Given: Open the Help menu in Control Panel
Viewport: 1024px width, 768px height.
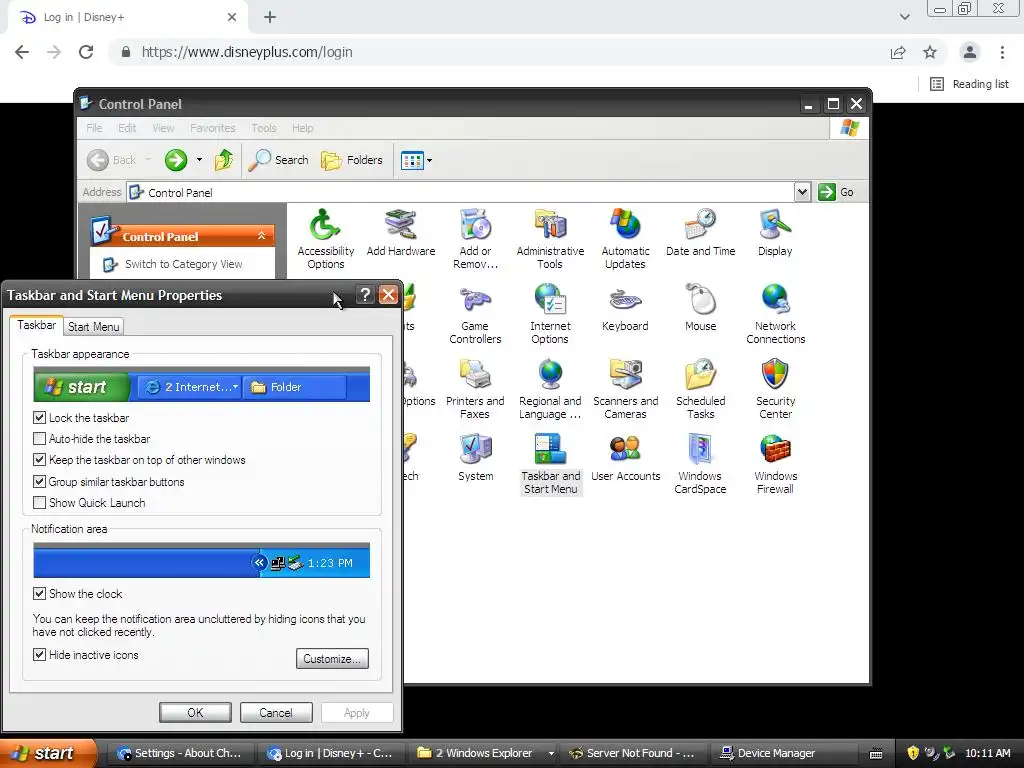Looking at the screenshot, I should [302, 128].
